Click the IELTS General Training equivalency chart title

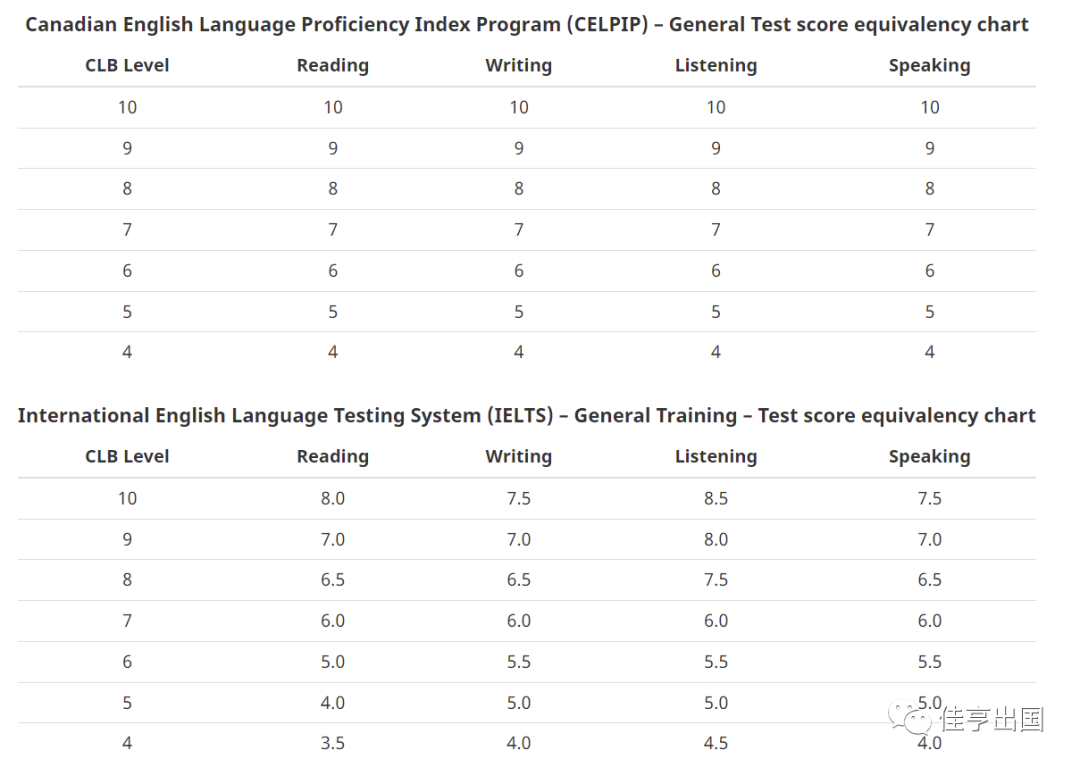527,416
